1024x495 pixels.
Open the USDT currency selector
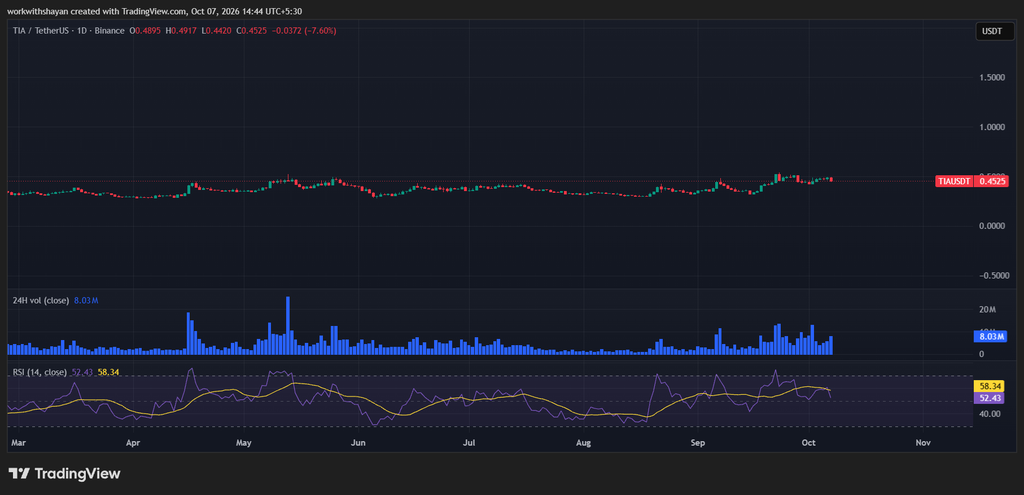point(995,31)
